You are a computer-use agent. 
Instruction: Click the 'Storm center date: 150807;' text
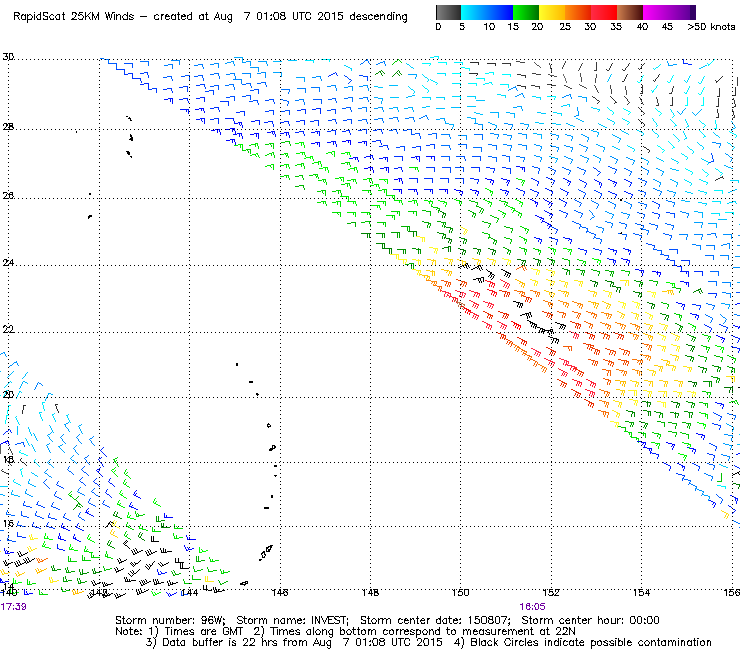pos(435,620)
